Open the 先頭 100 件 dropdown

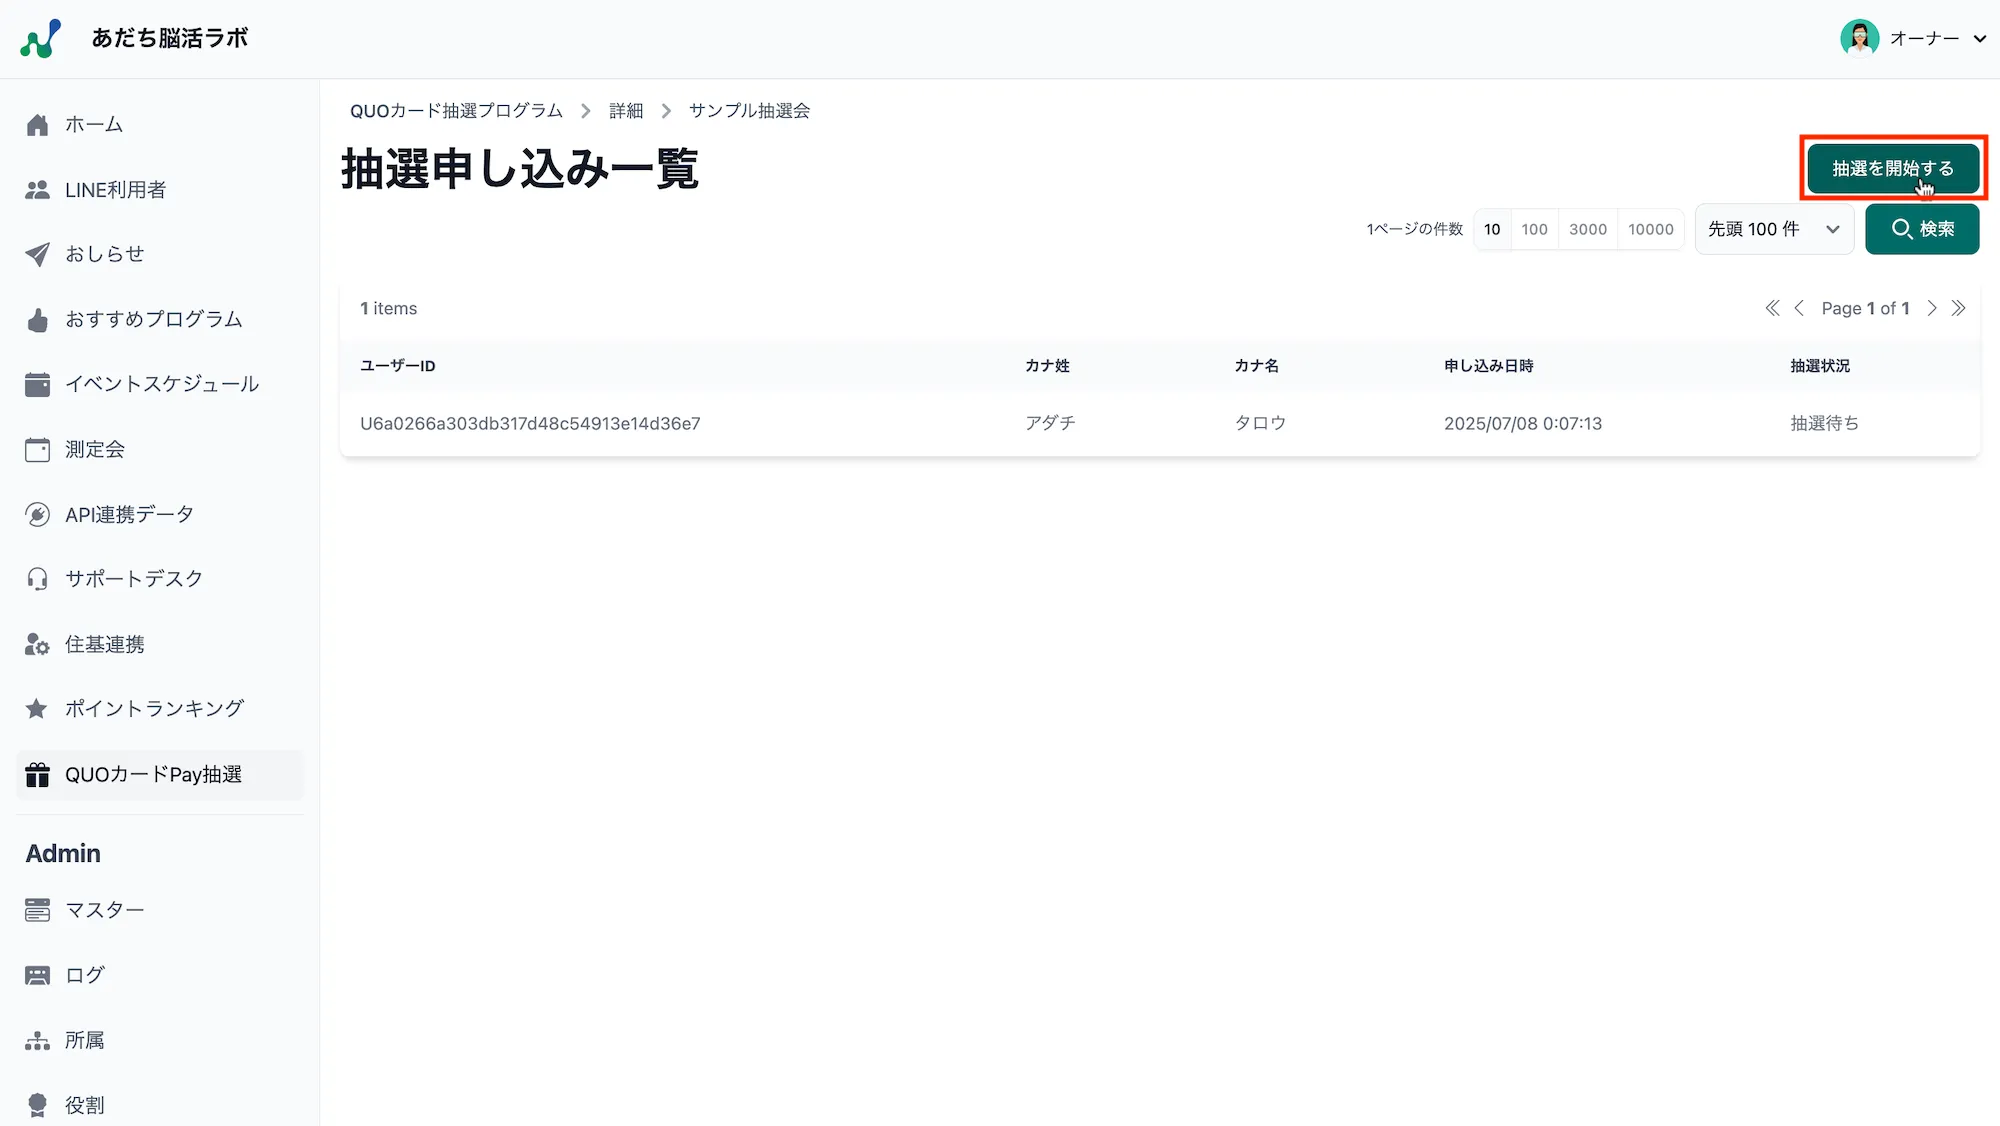pos(1774,229)
